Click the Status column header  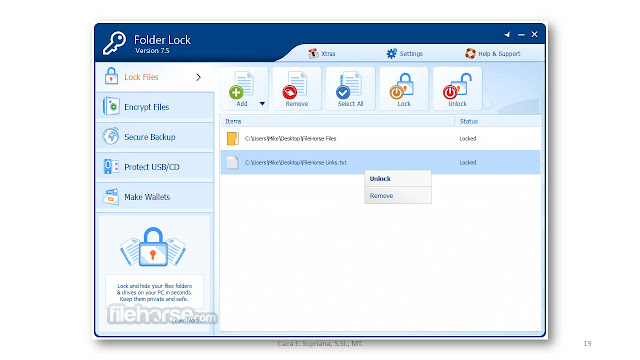point(498,121)
